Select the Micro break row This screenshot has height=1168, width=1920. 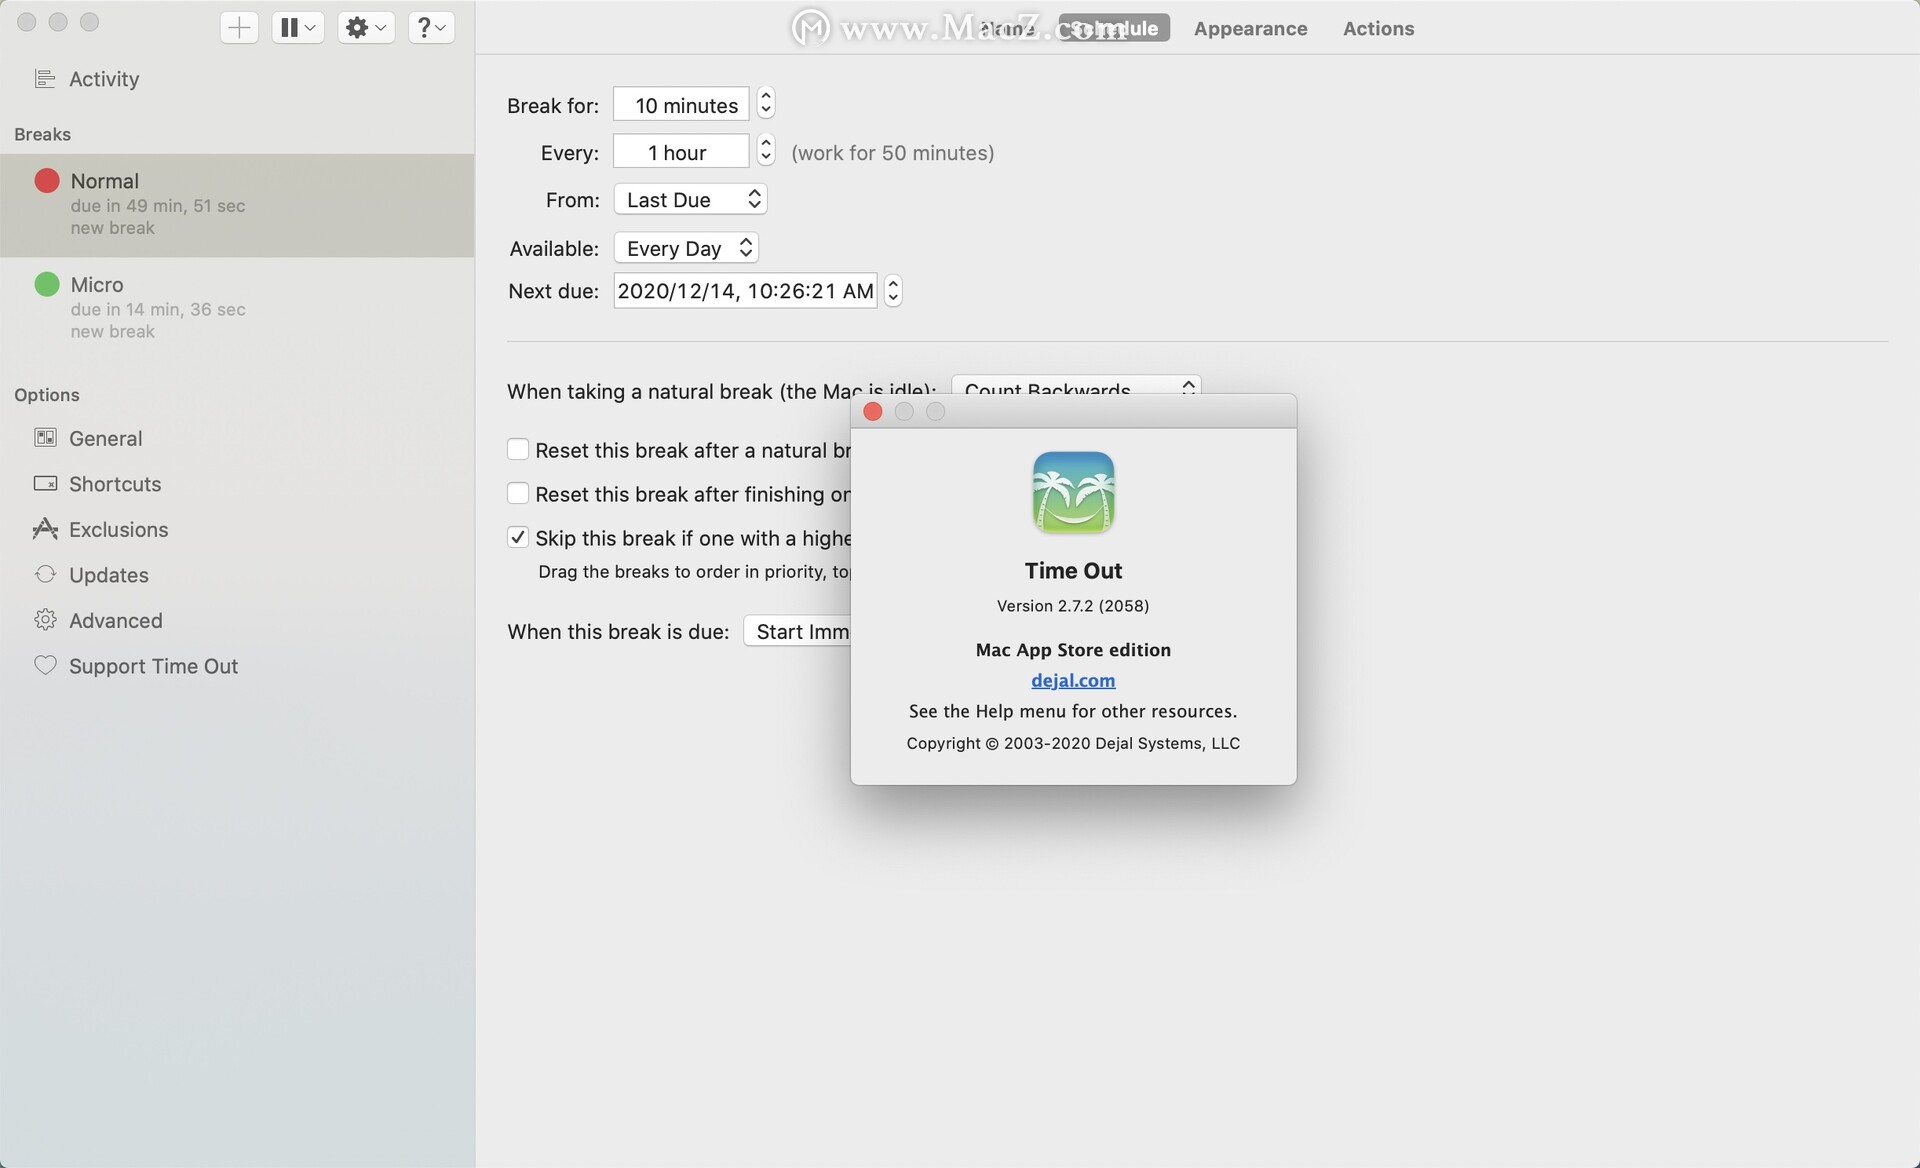[237, 308]
